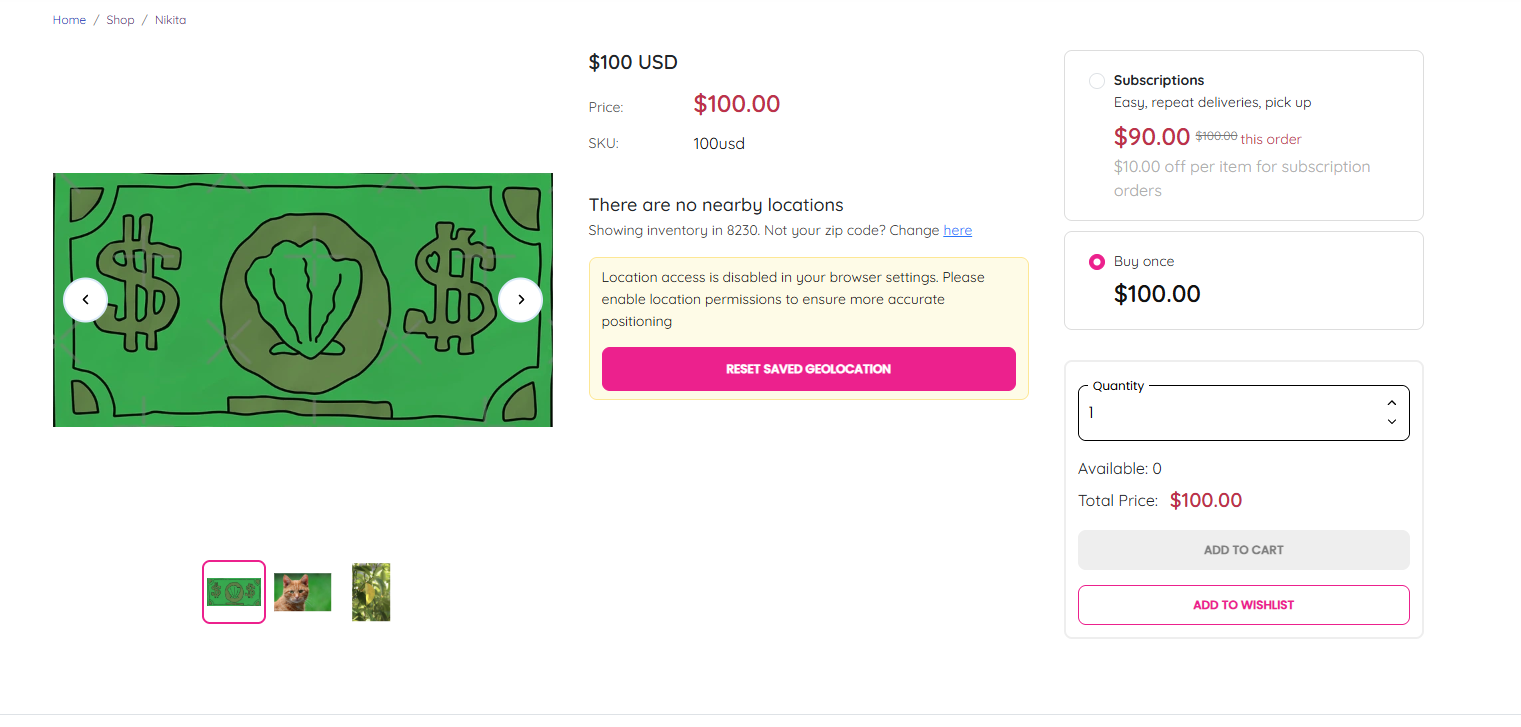
Task: Decrease quantity with the down chevron
Action: 1391,422
